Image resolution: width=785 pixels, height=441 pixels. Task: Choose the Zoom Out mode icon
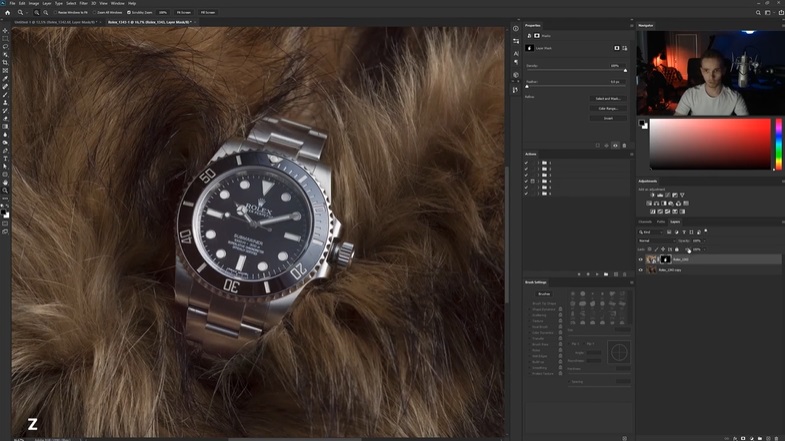(x=46, y=13)
